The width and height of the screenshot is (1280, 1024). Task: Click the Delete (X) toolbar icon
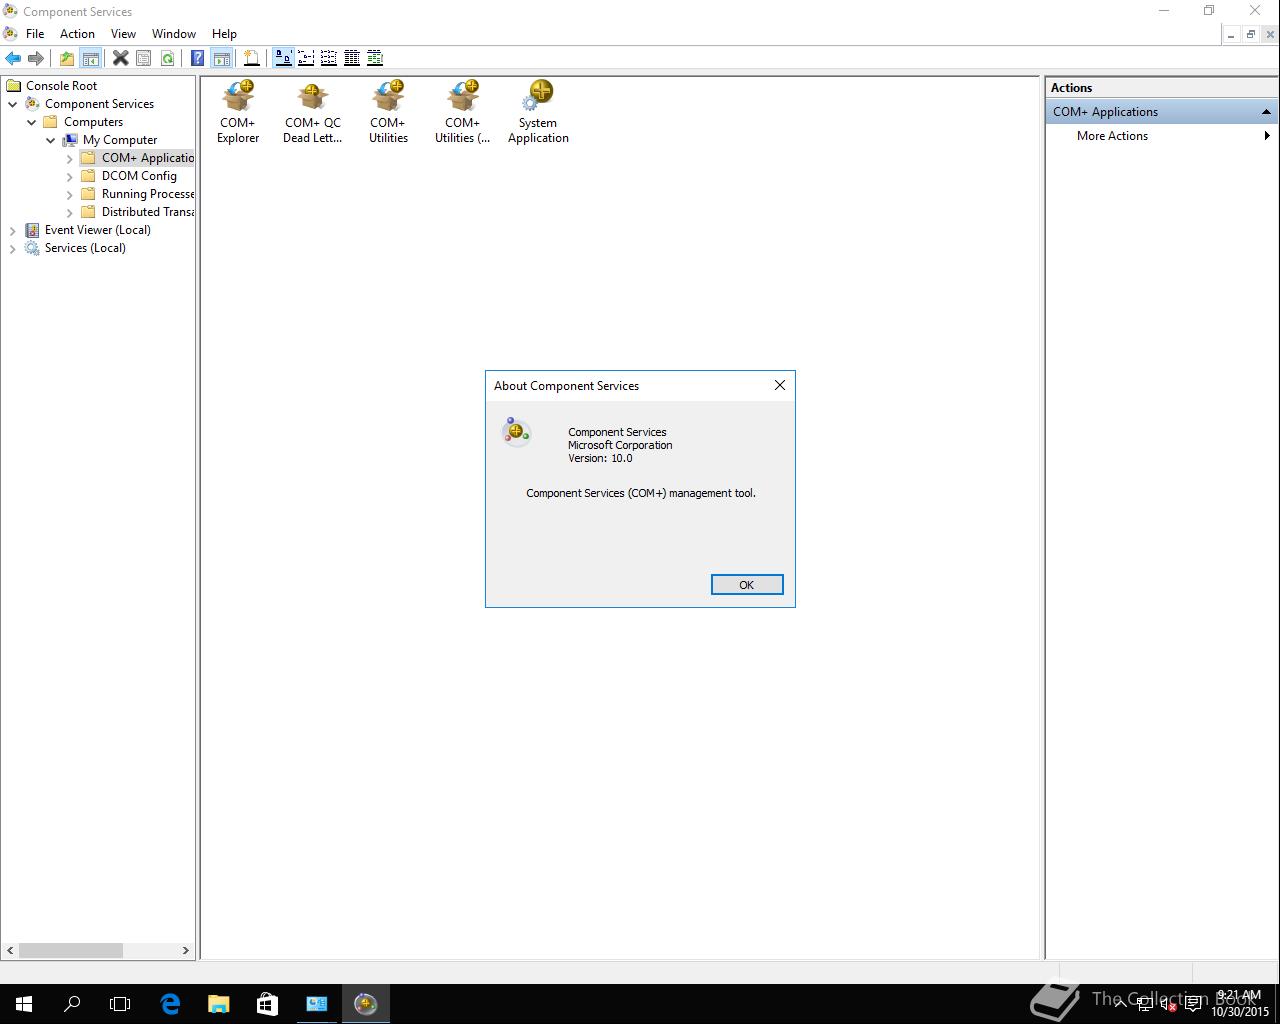(x=120, y=58)
